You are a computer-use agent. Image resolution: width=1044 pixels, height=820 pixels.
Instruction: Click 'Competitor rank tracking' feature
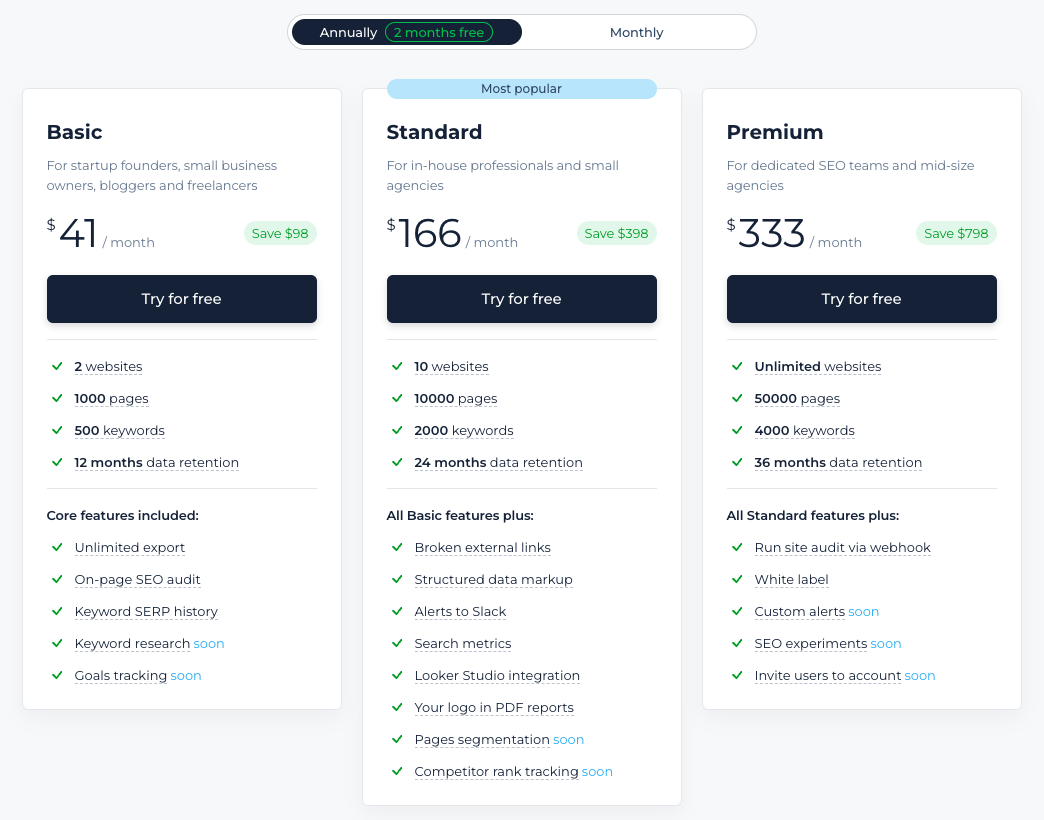[496, 771]
